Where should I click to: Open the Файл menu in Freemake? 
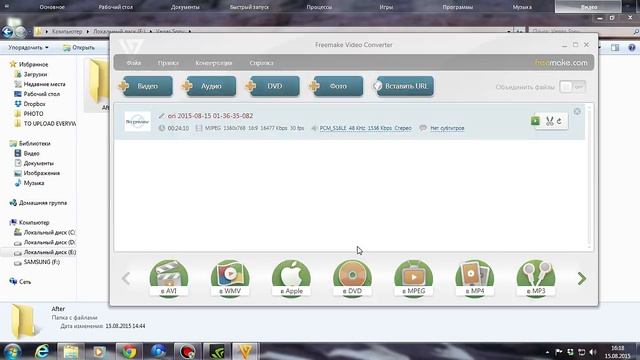(133, 63)
